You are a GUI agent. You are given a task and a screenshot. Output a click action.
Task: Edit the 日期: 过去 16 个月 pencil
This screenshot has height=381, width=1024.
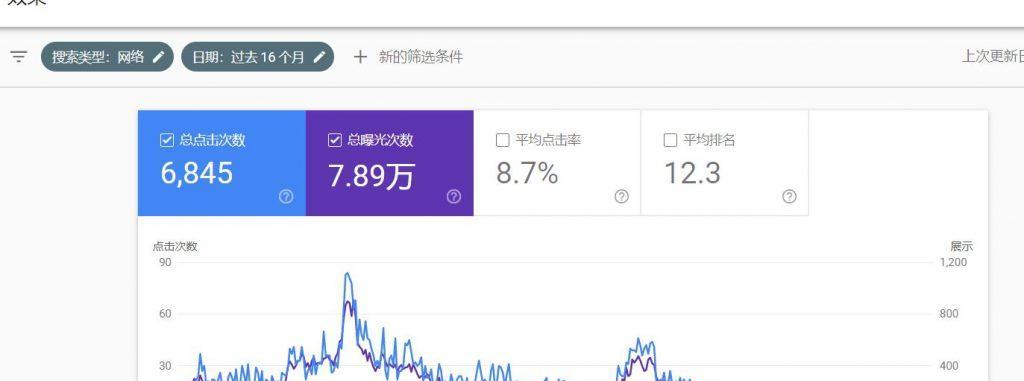click(319, 57)
